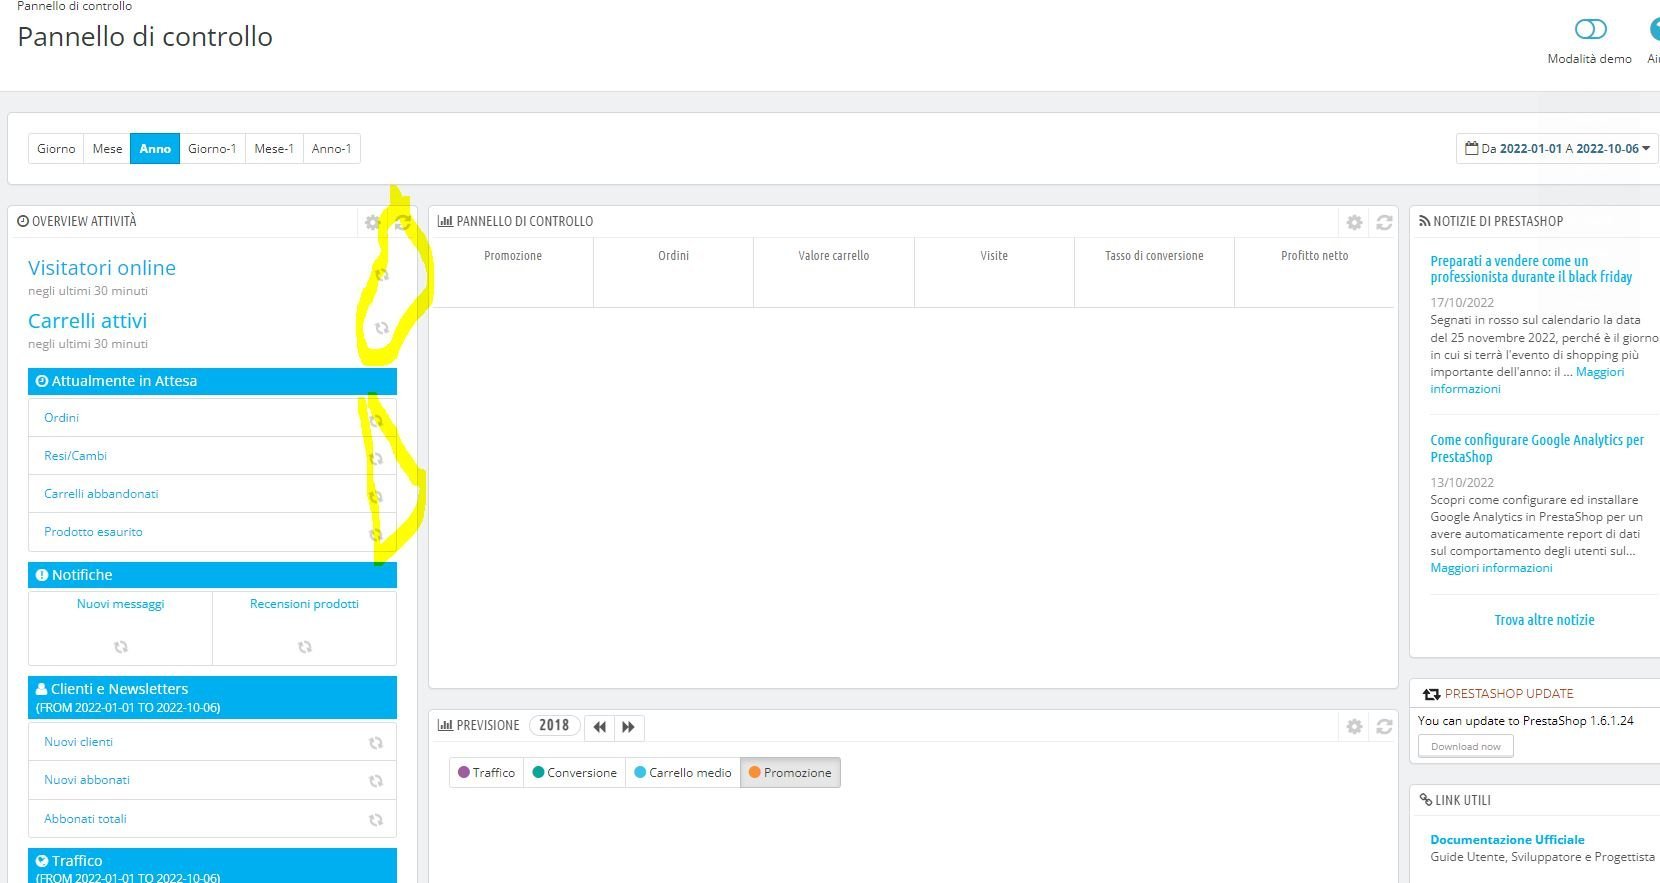Open Previsione panel settings gear
Screen dimensions: 1660x883
point(1354,726)
